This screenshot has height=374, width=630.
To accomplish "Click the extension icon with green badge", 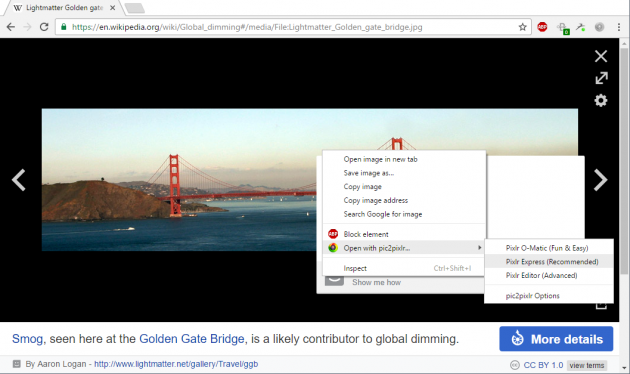I will point(563,28).
